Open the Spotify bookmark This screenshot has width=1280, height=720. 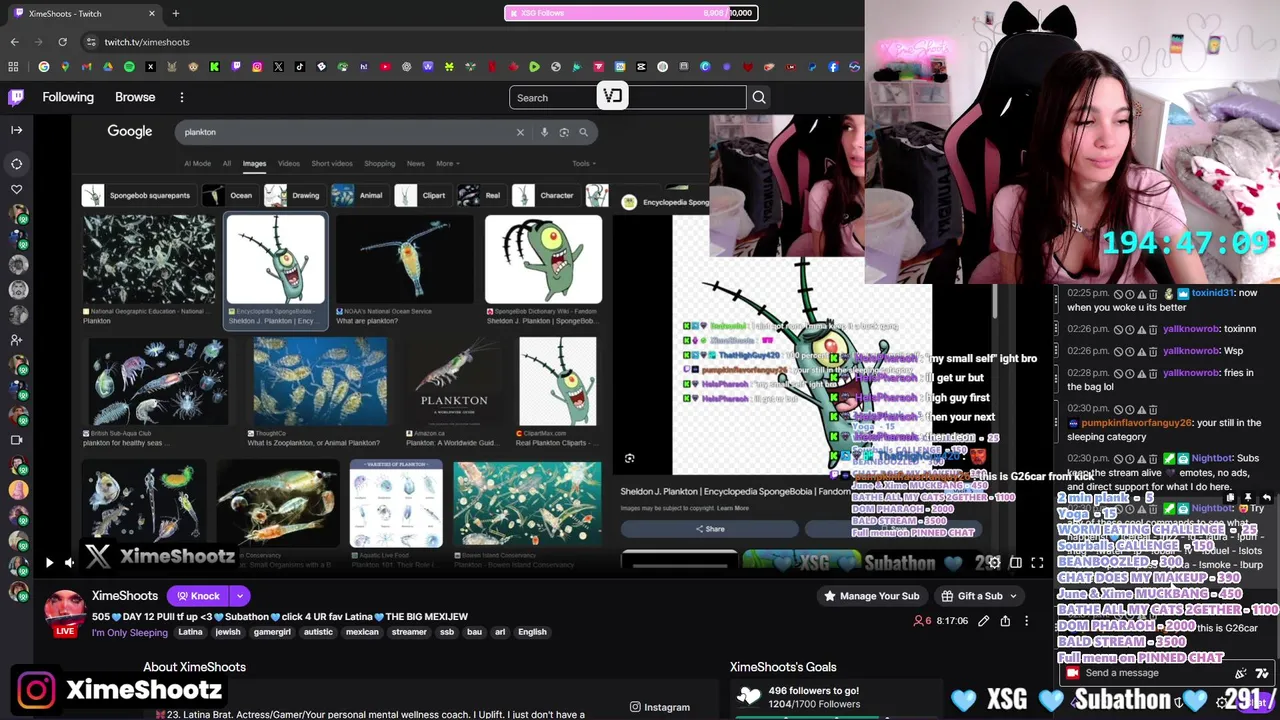(129, 67)
